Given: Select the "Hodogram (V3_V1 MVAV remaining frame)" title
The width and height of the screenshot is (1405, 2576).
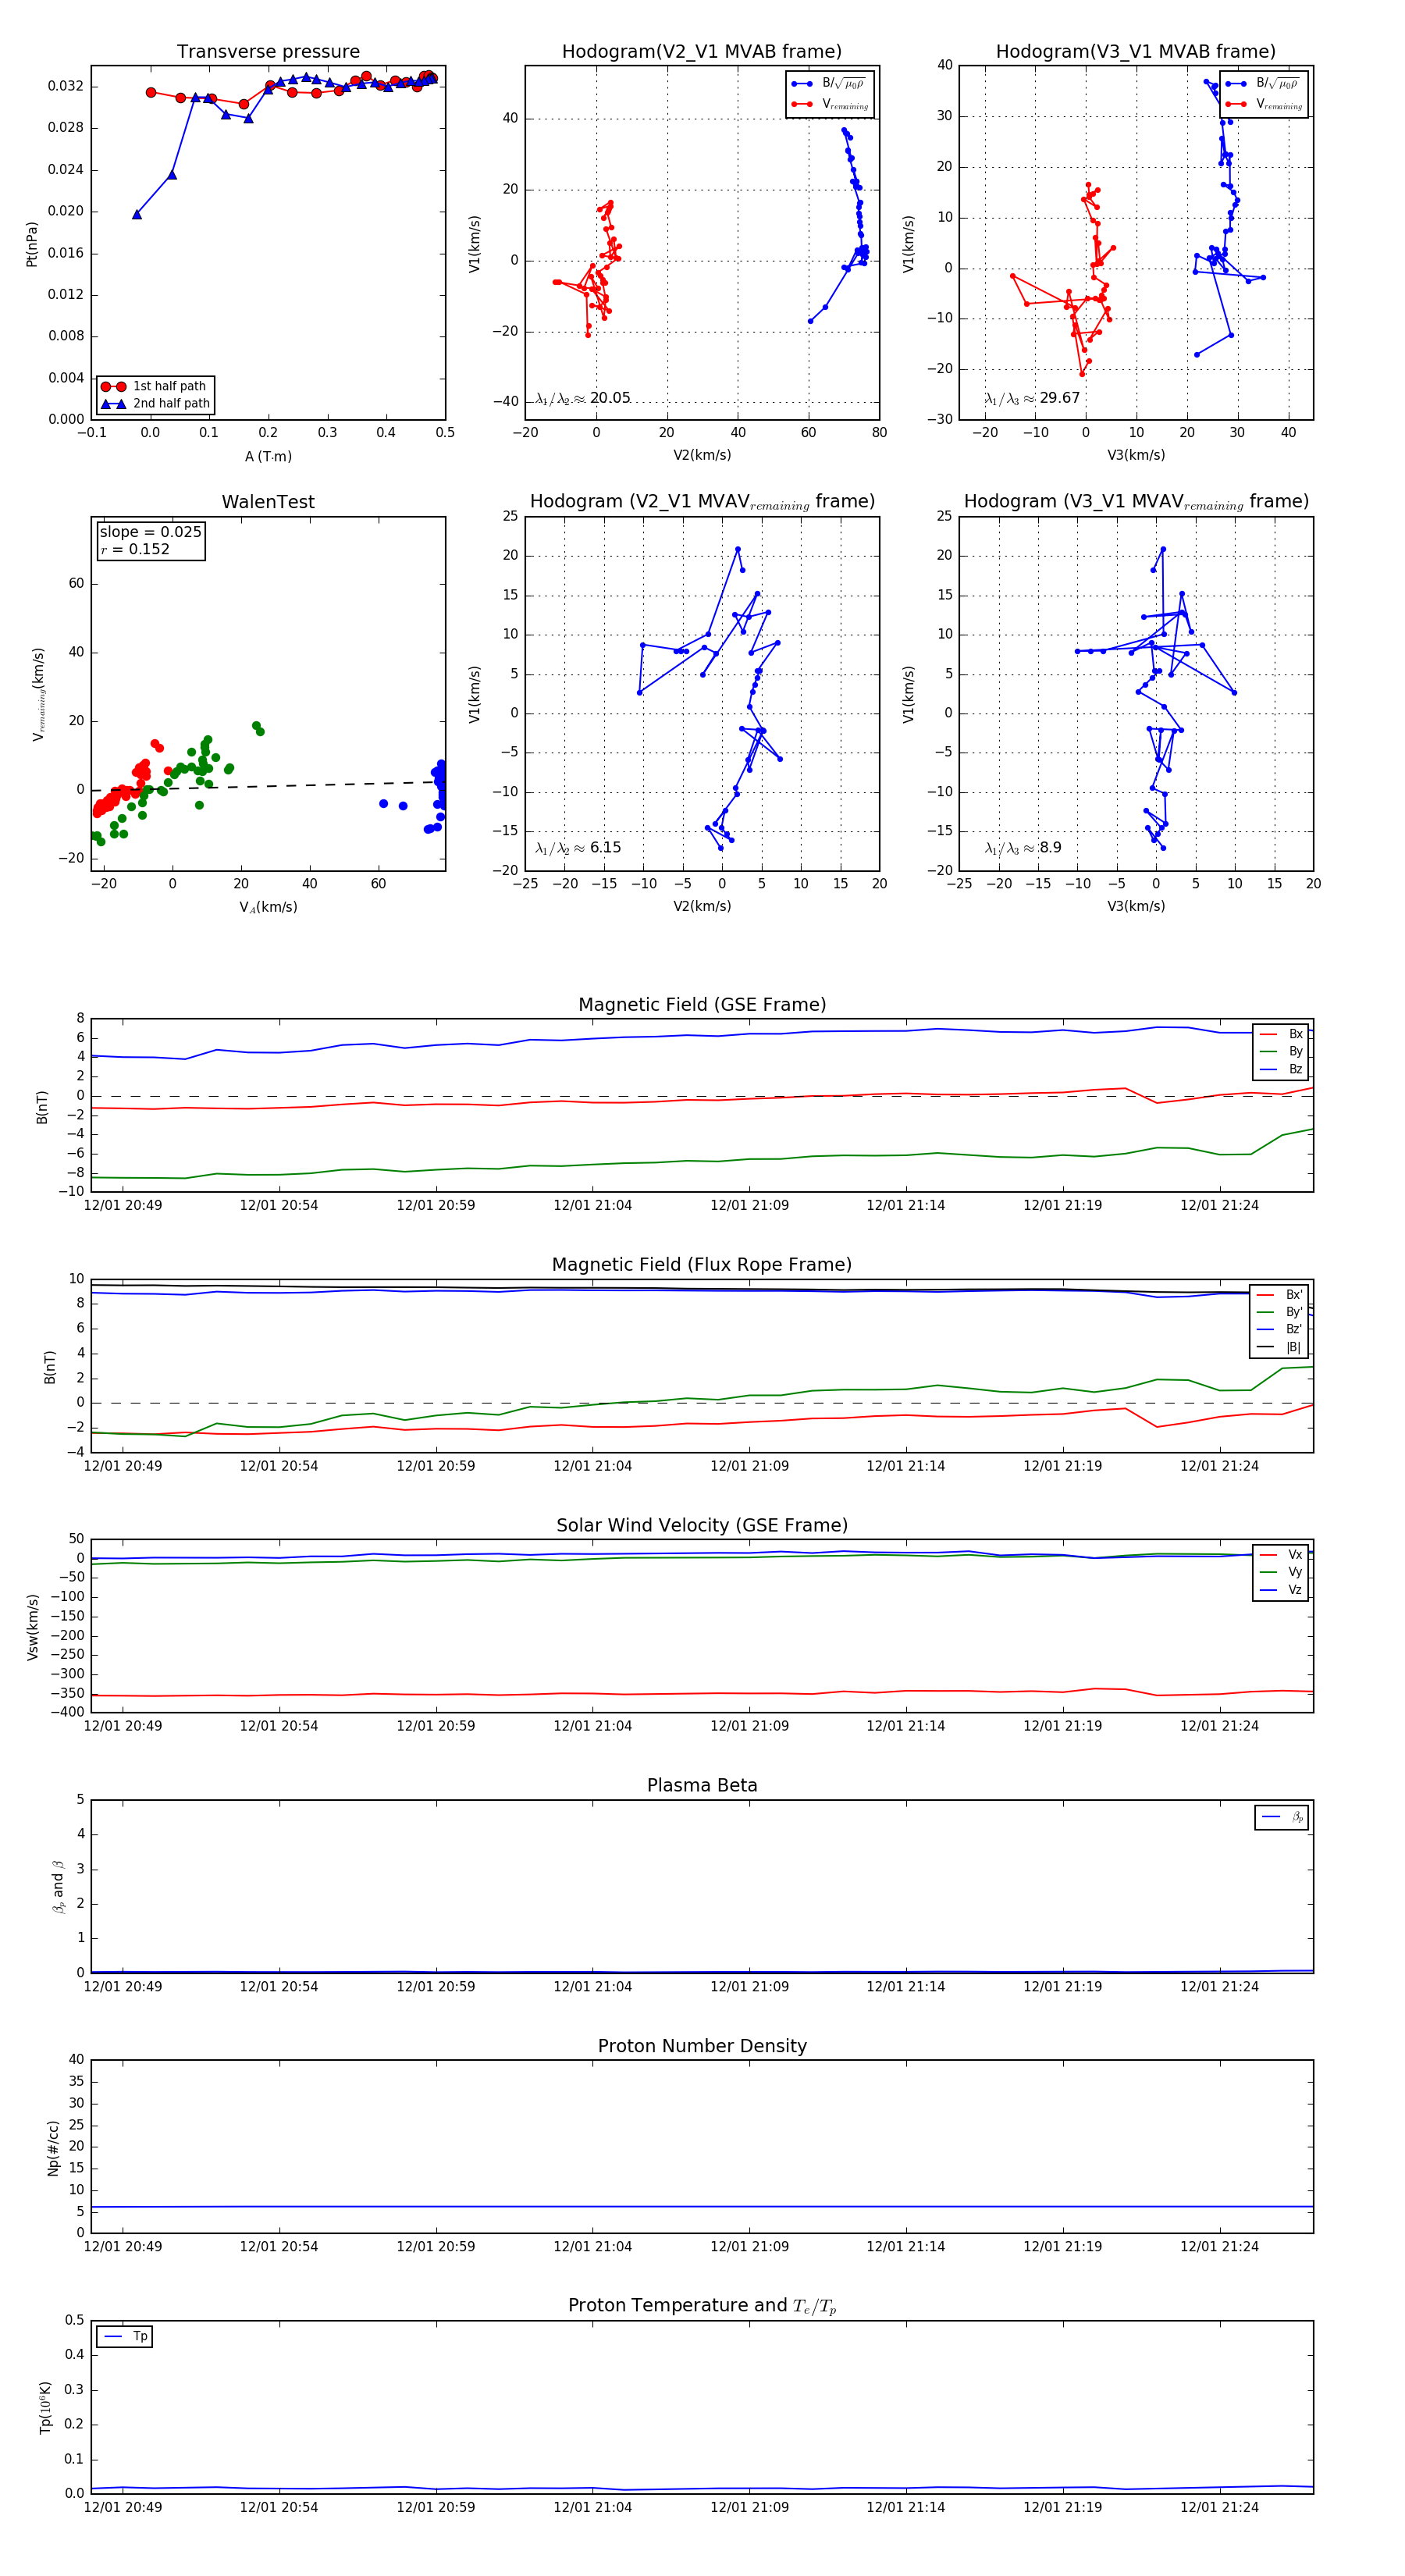Looking at the screenshot, I should [1136, 502].
